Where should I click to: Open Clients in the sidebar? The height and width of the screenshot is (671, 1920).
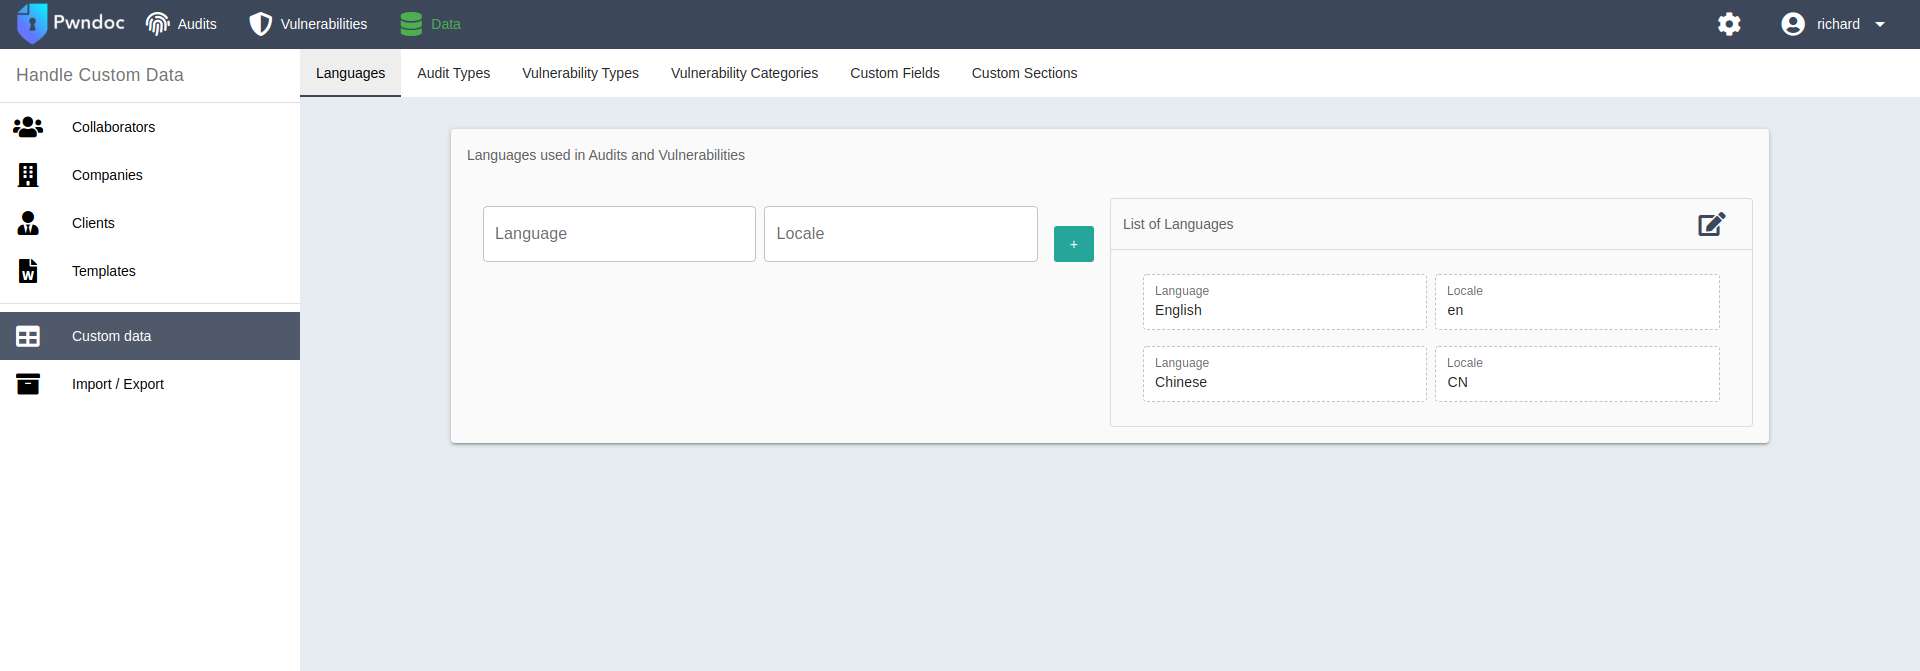(93, 223)
